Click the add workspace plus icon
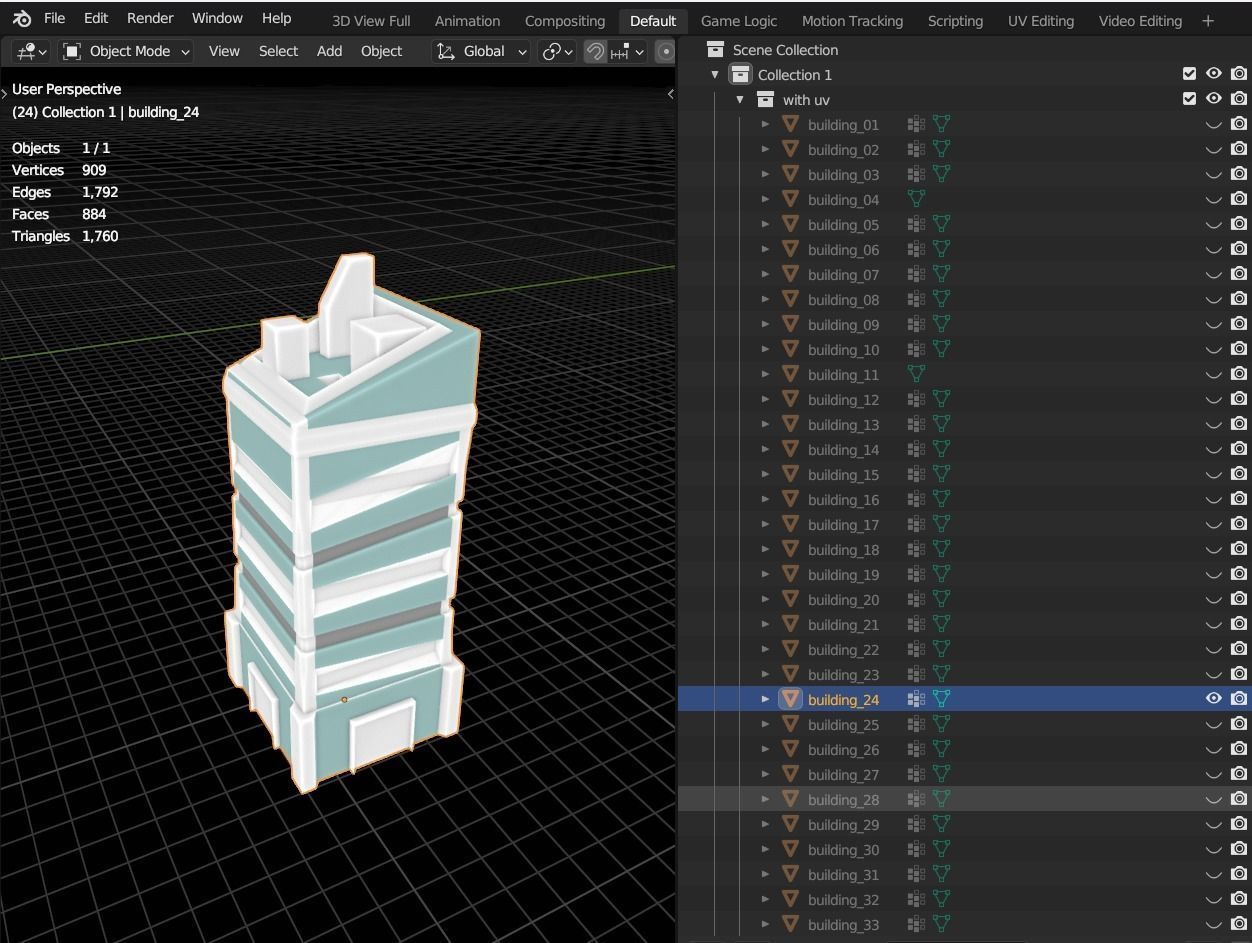This screenshot has height=943, width=1252. (1208, 20)
